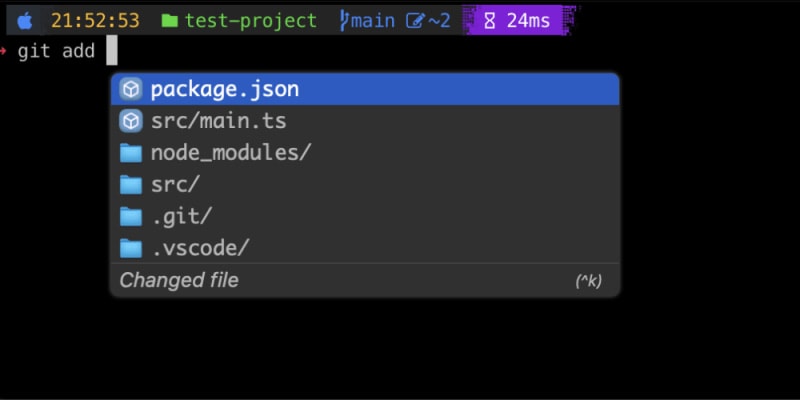The image size is (800, 400).
Task: Select the src/ folder suggestion
Action: click(x=176, y=184)
